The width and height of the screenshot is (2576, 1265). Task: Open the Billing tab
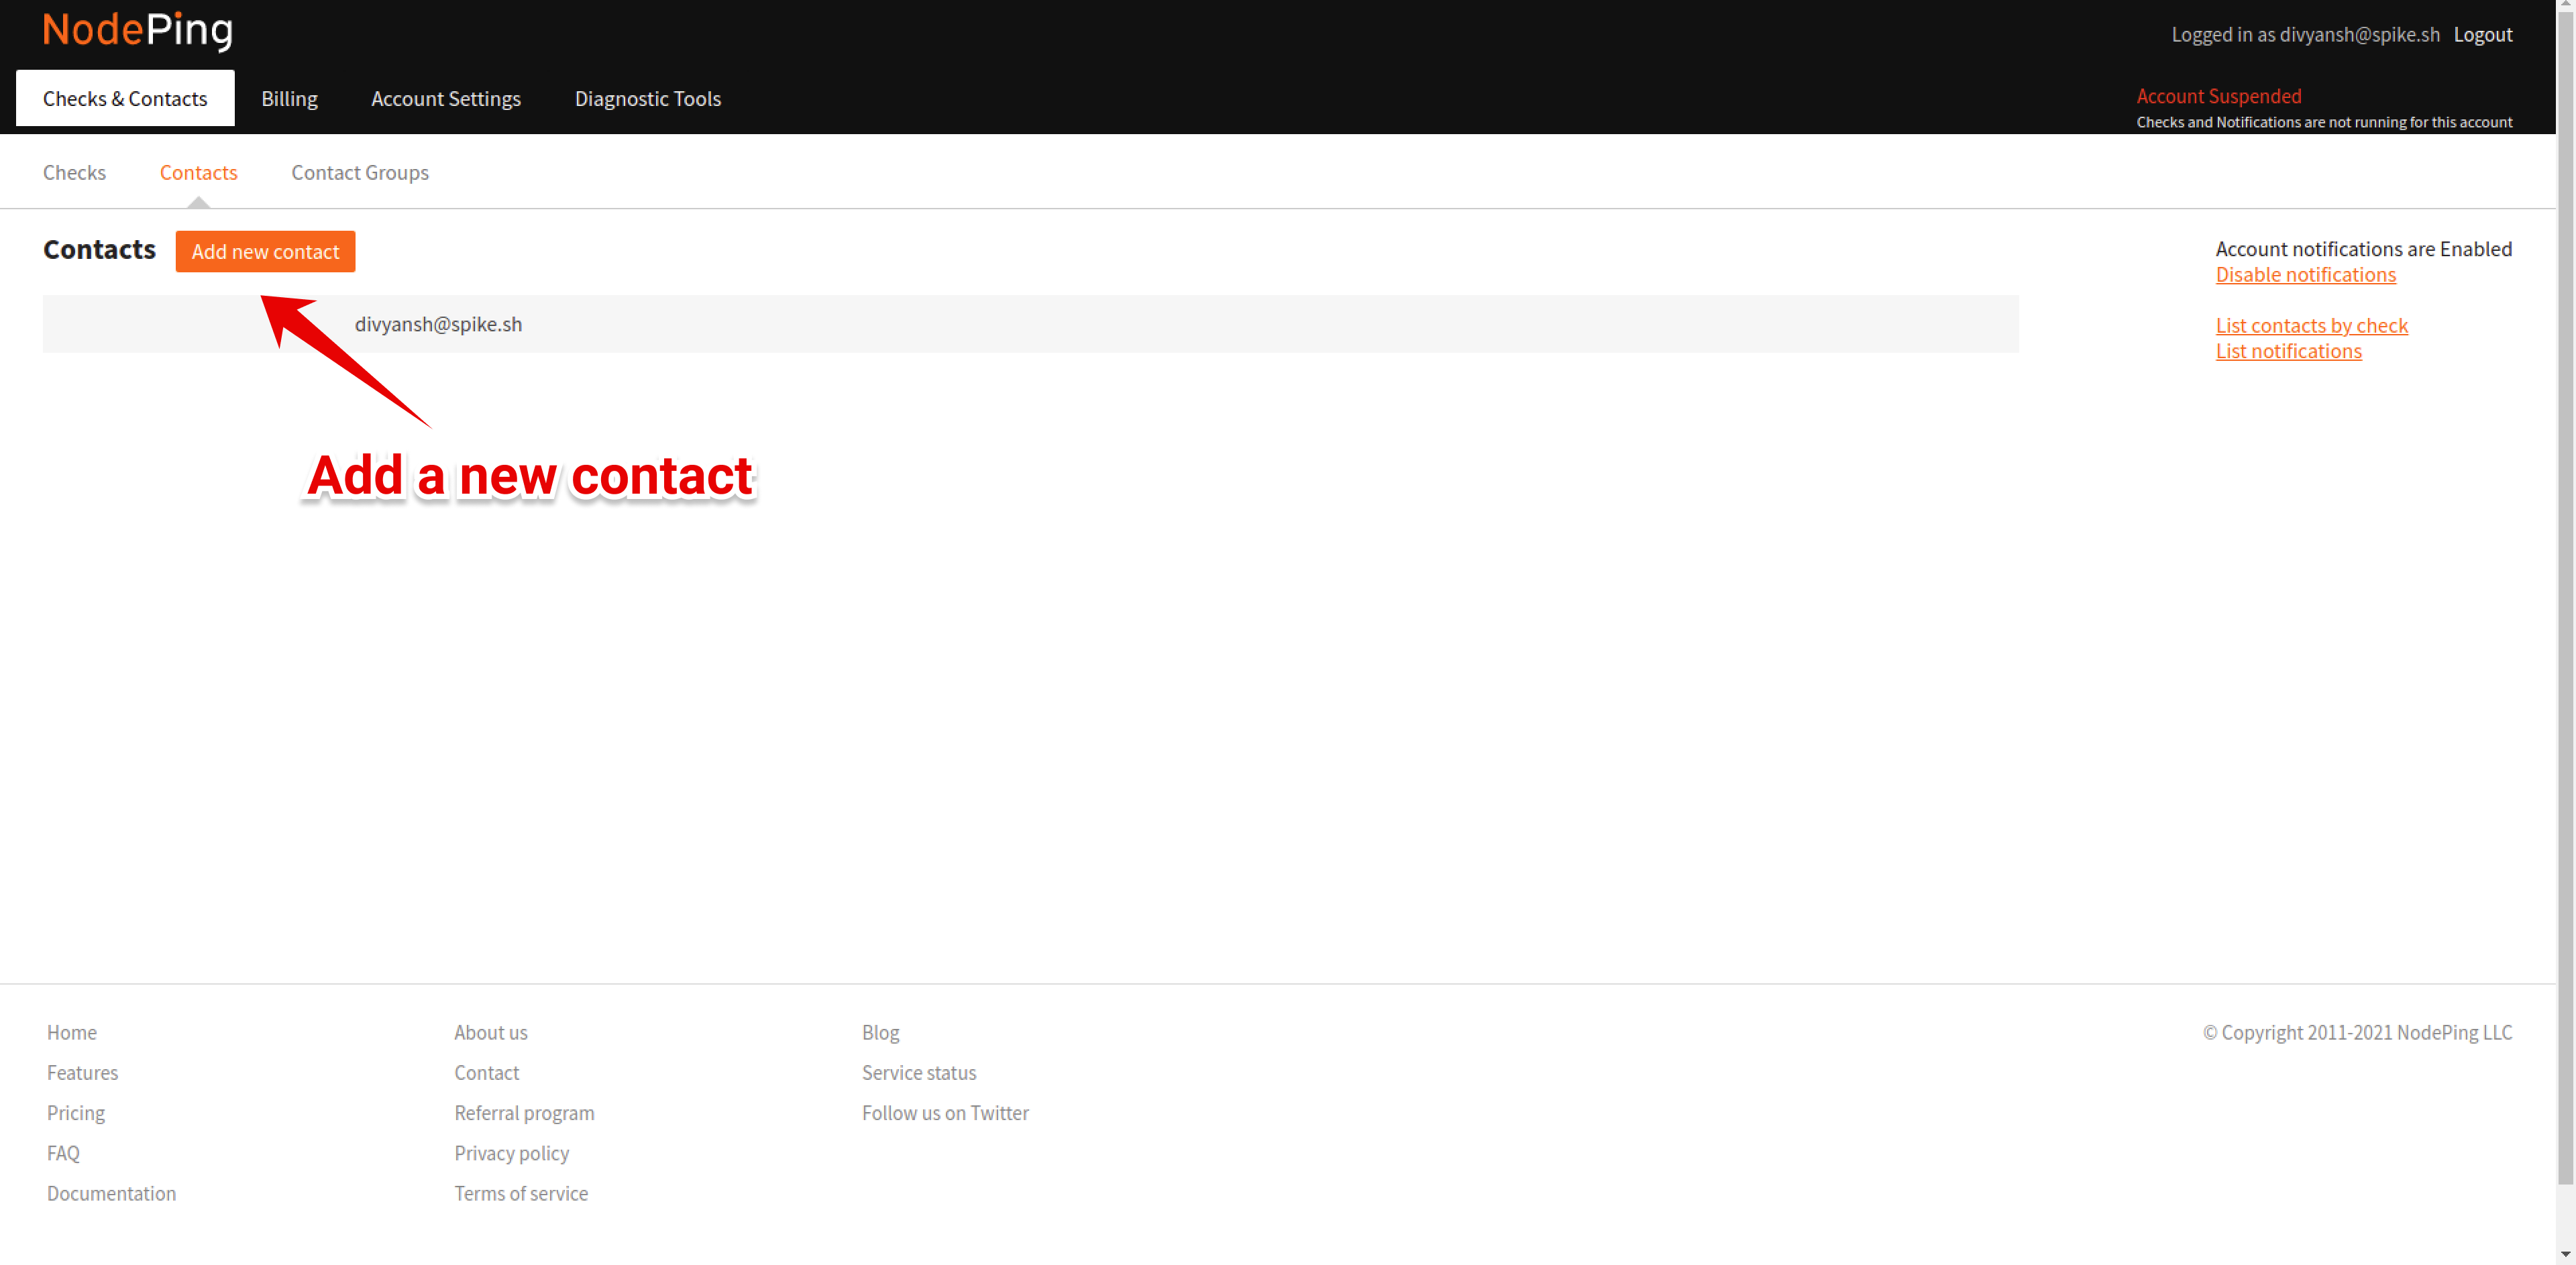click(x=289, y=98)
